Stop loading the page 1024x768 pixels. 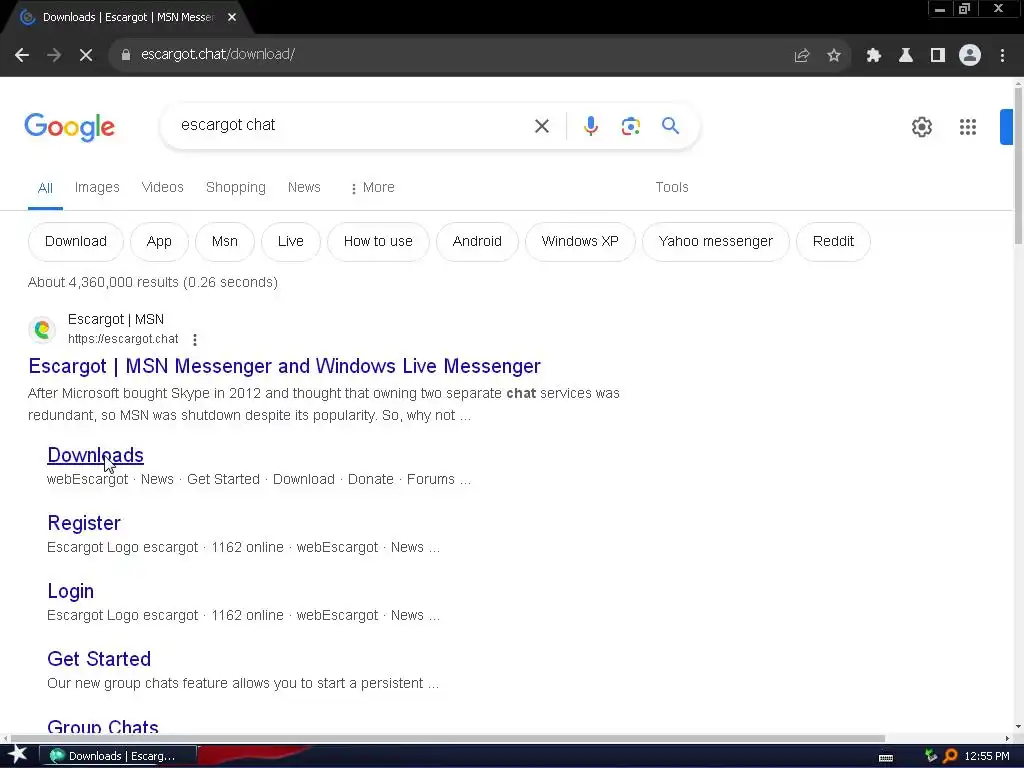click(x=86, y=55)
